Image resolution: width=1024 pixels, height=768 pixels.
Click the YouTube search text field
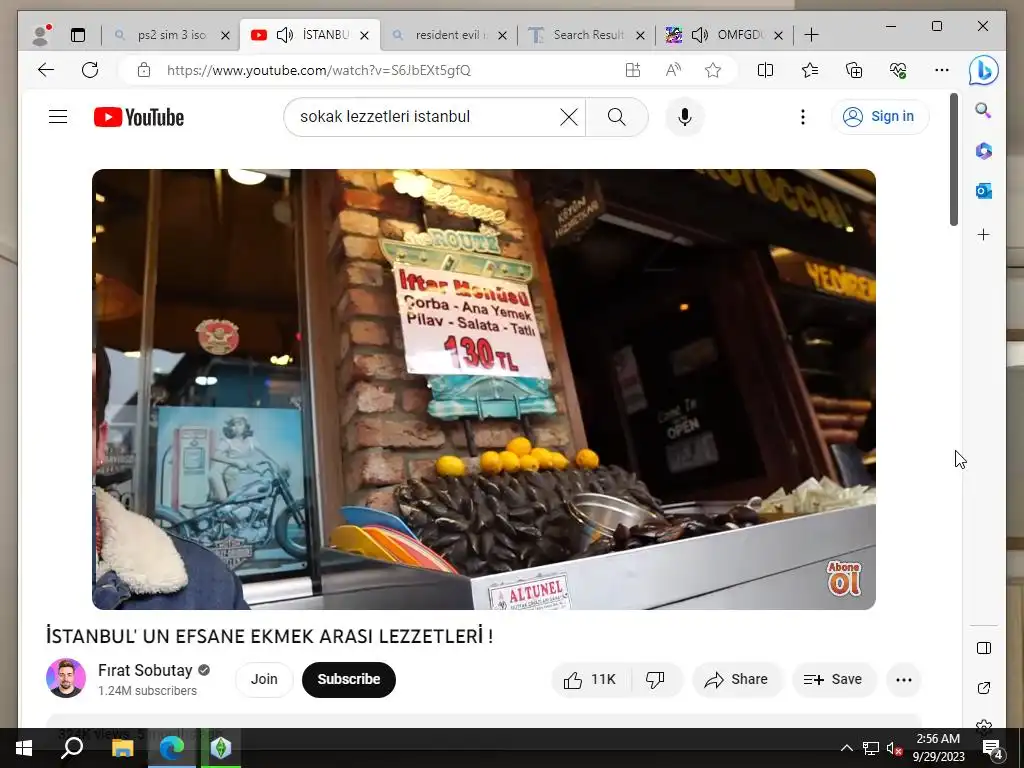tap(424, 117)
